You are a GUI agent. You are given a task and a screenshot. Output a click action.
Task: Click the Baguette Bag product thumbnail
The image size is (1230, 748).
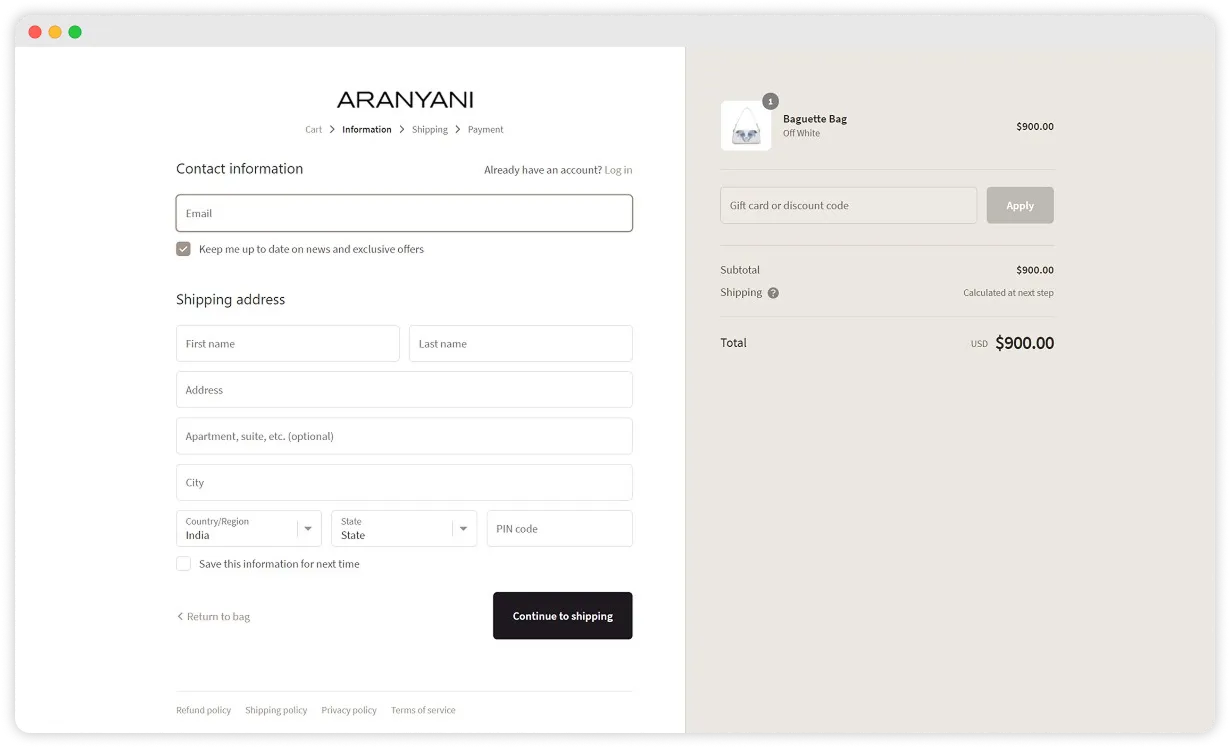click(746, 126)
